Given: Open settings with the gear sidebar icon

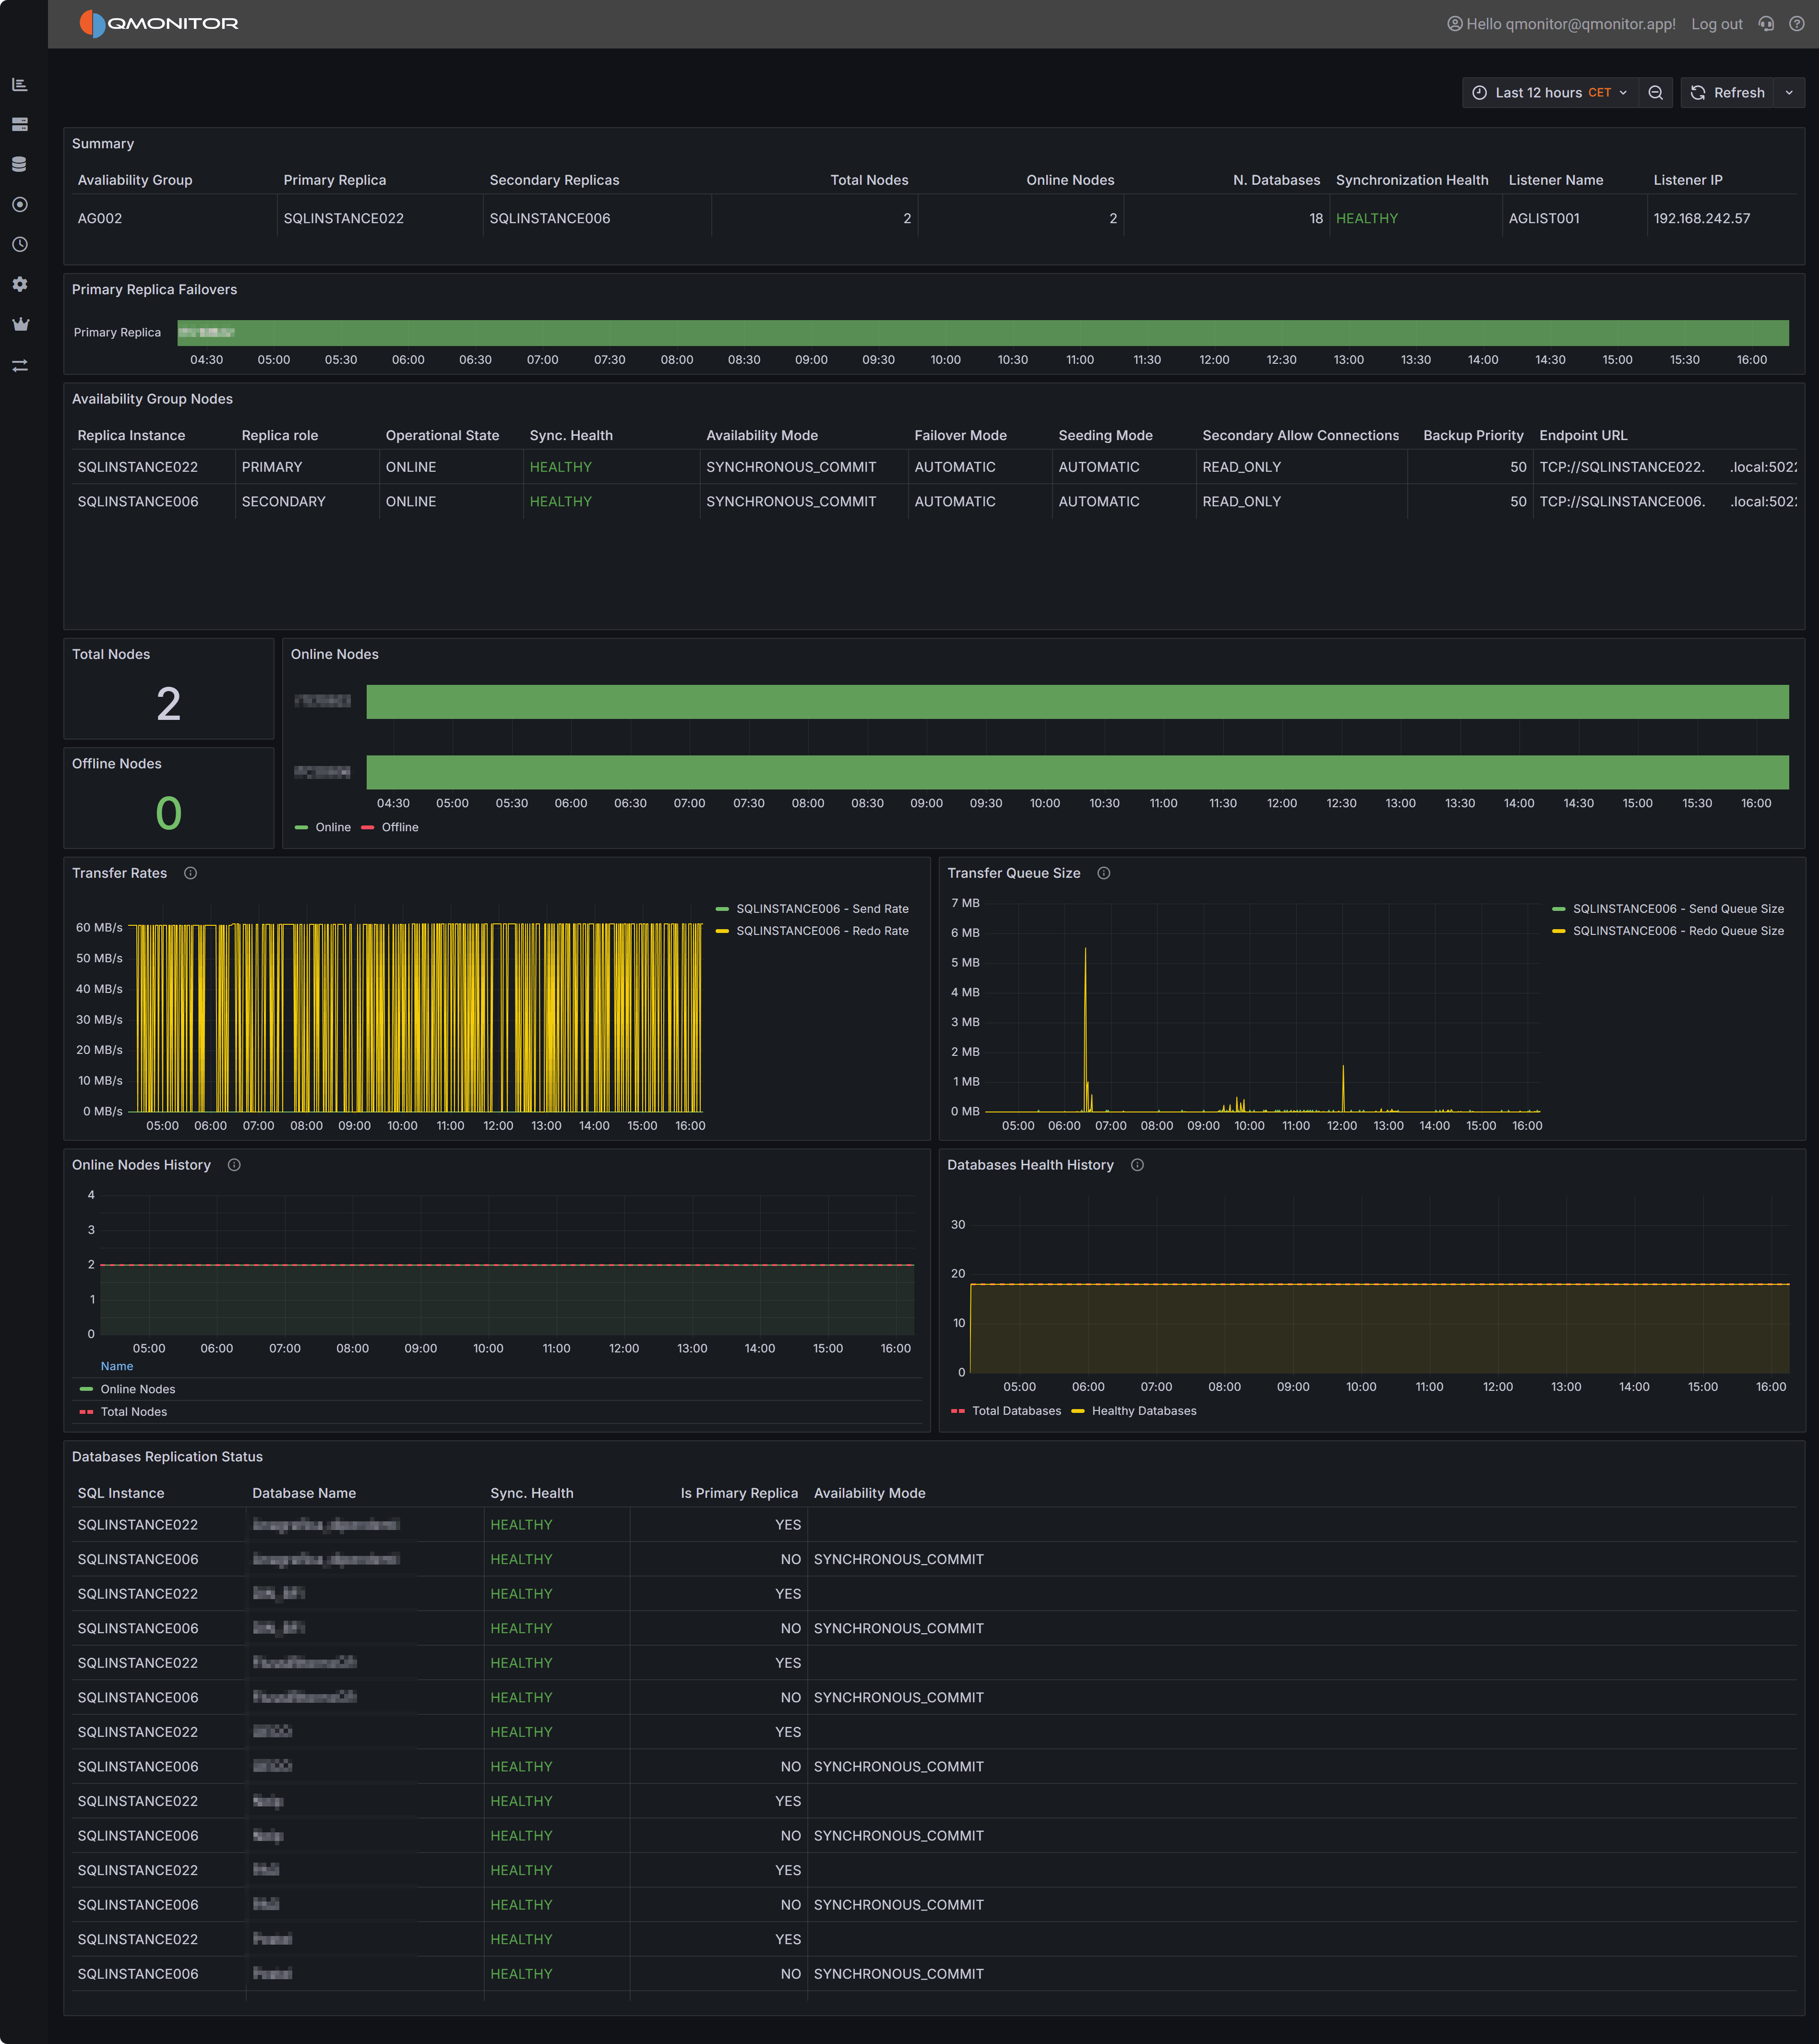Looking at the screenshot, I should coord(20,284).
